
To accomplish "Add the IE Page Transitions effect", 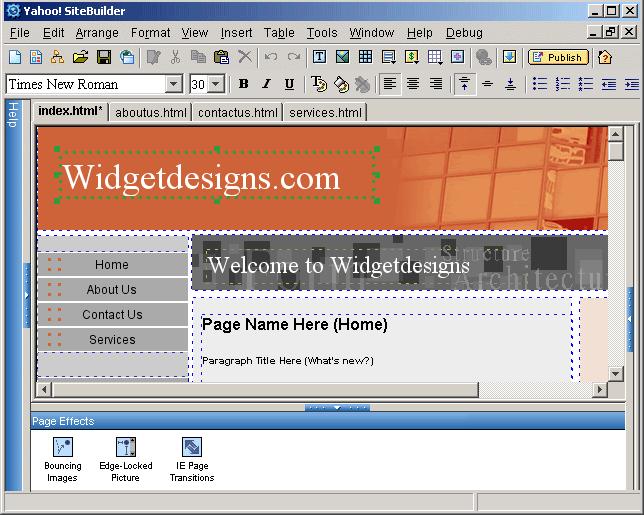I will tap(191, 448).
